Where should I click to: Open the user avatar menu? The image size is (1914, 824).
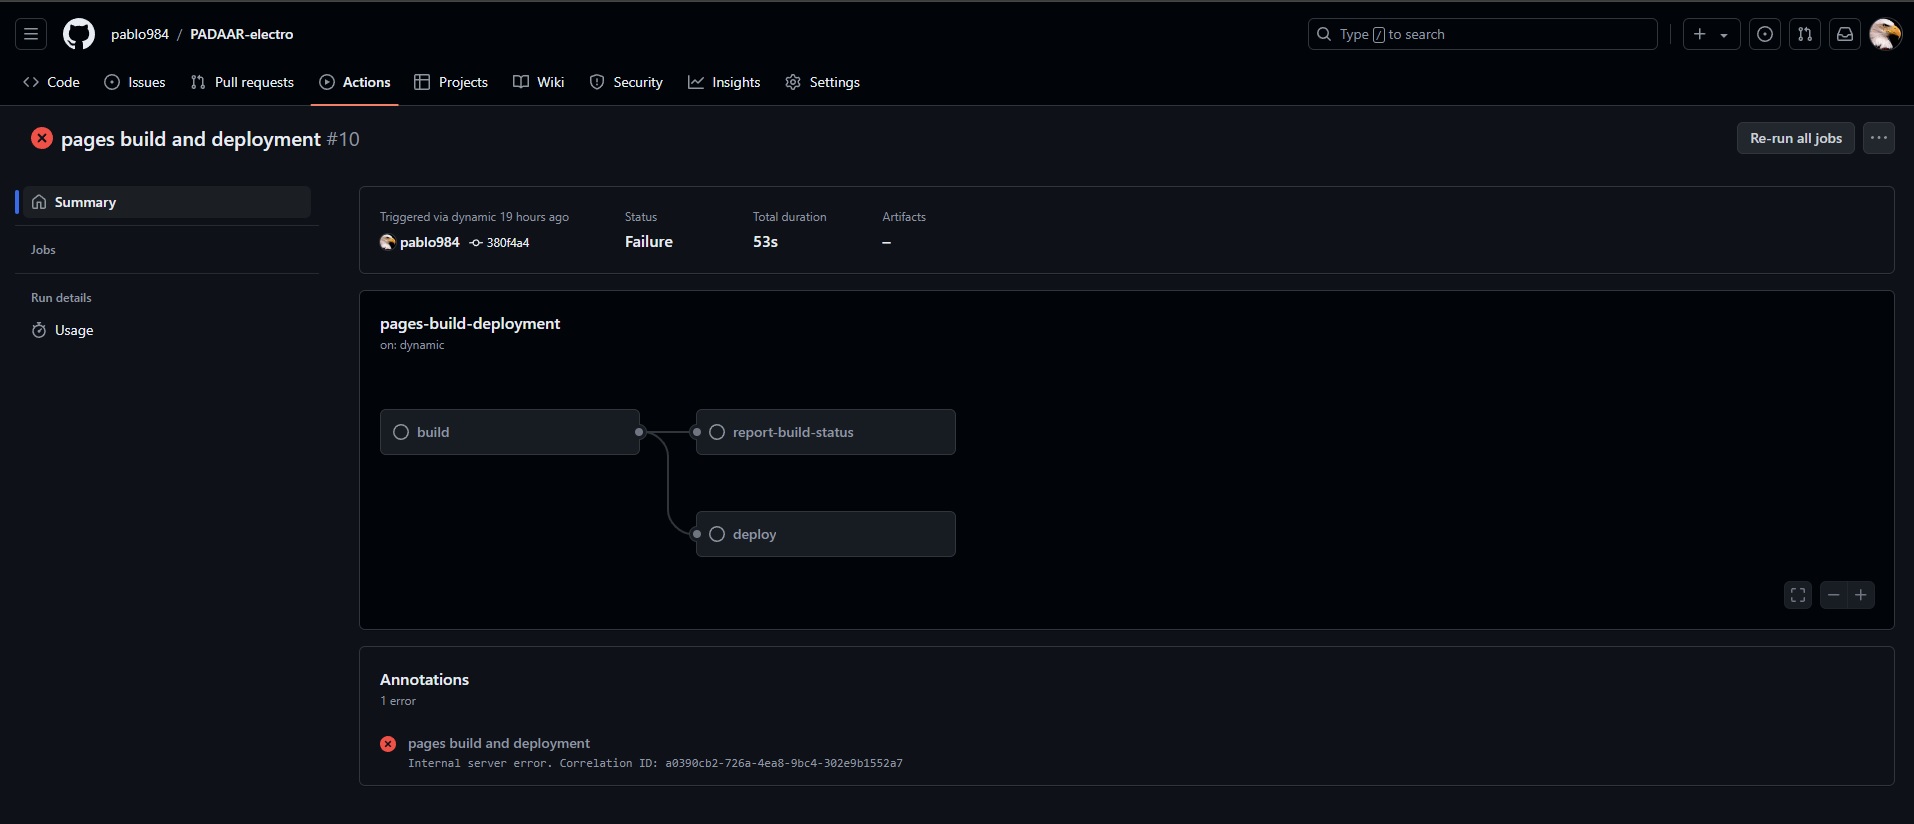[x=1885, y=34]
